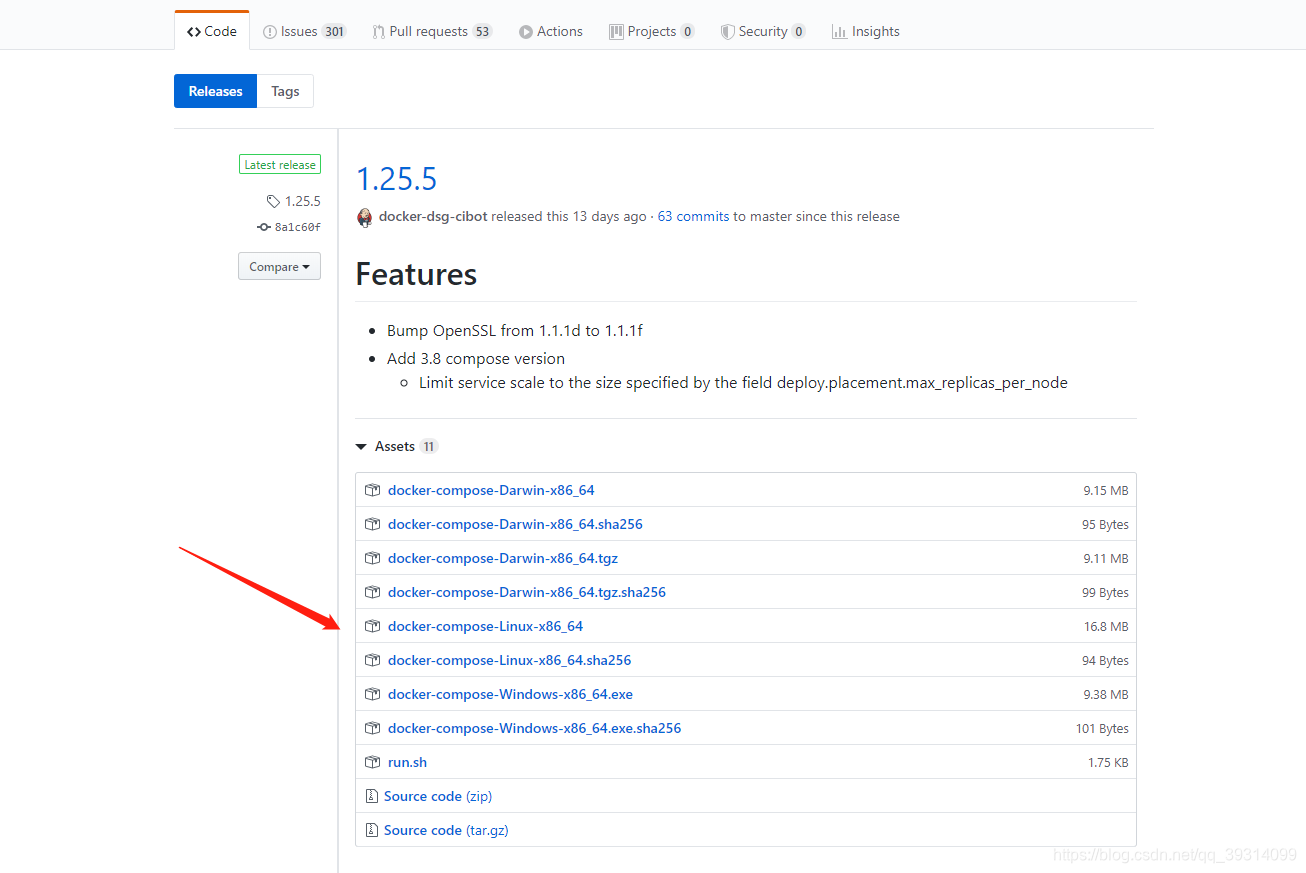Click package icon beside Windows-x86_64.exe.sha256
Viewport: 1306px width, 873px height.
(372, 728)
